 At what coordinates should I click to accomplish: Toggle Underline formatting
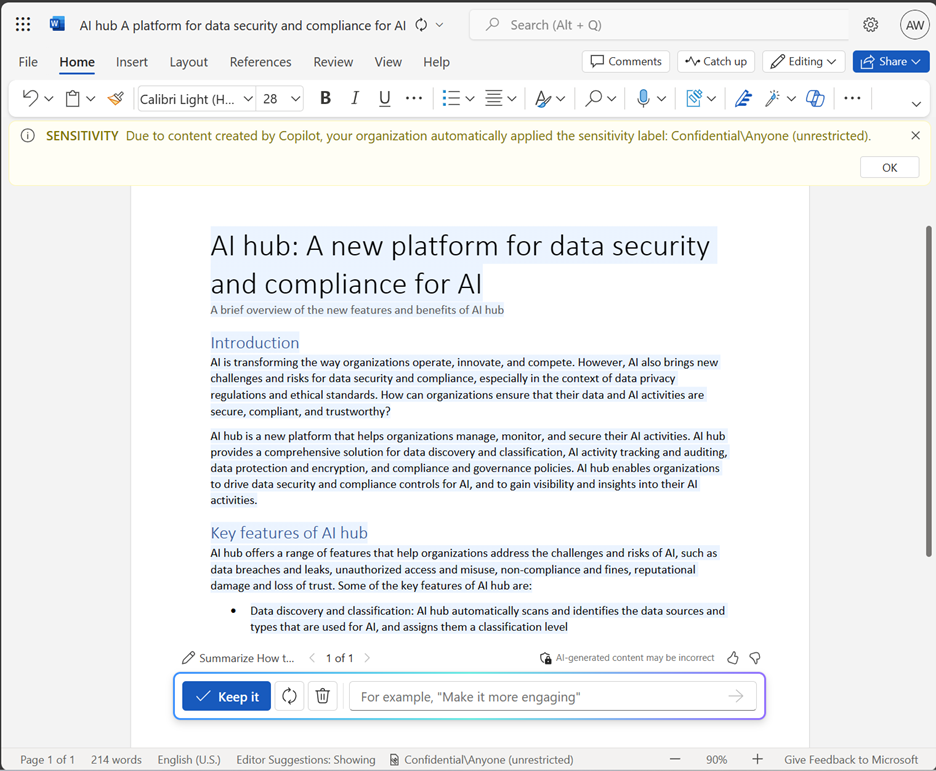pyautogui.click(x=384, y=98)
